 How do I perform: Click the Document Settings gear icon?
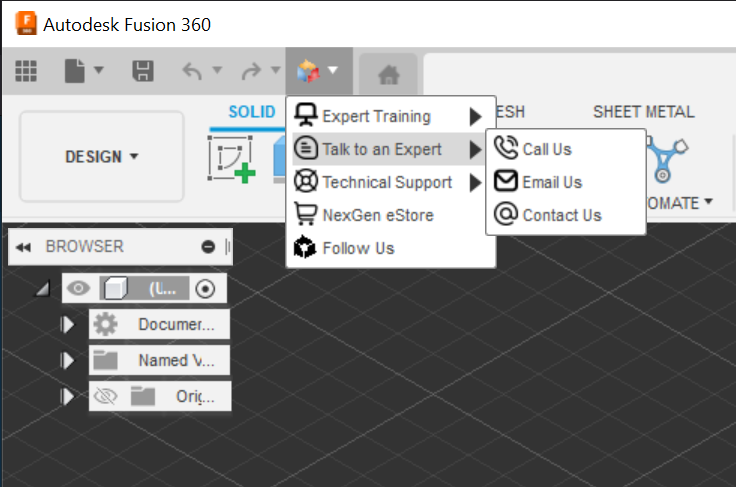105,324
